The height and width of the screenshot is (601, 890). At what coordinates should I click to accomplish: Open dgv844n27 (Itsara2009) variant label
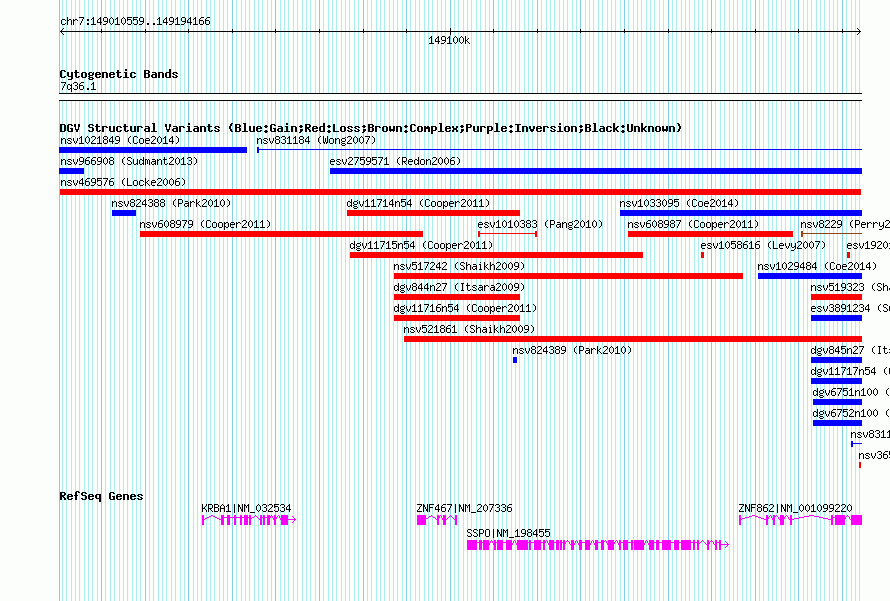[459, 287]
